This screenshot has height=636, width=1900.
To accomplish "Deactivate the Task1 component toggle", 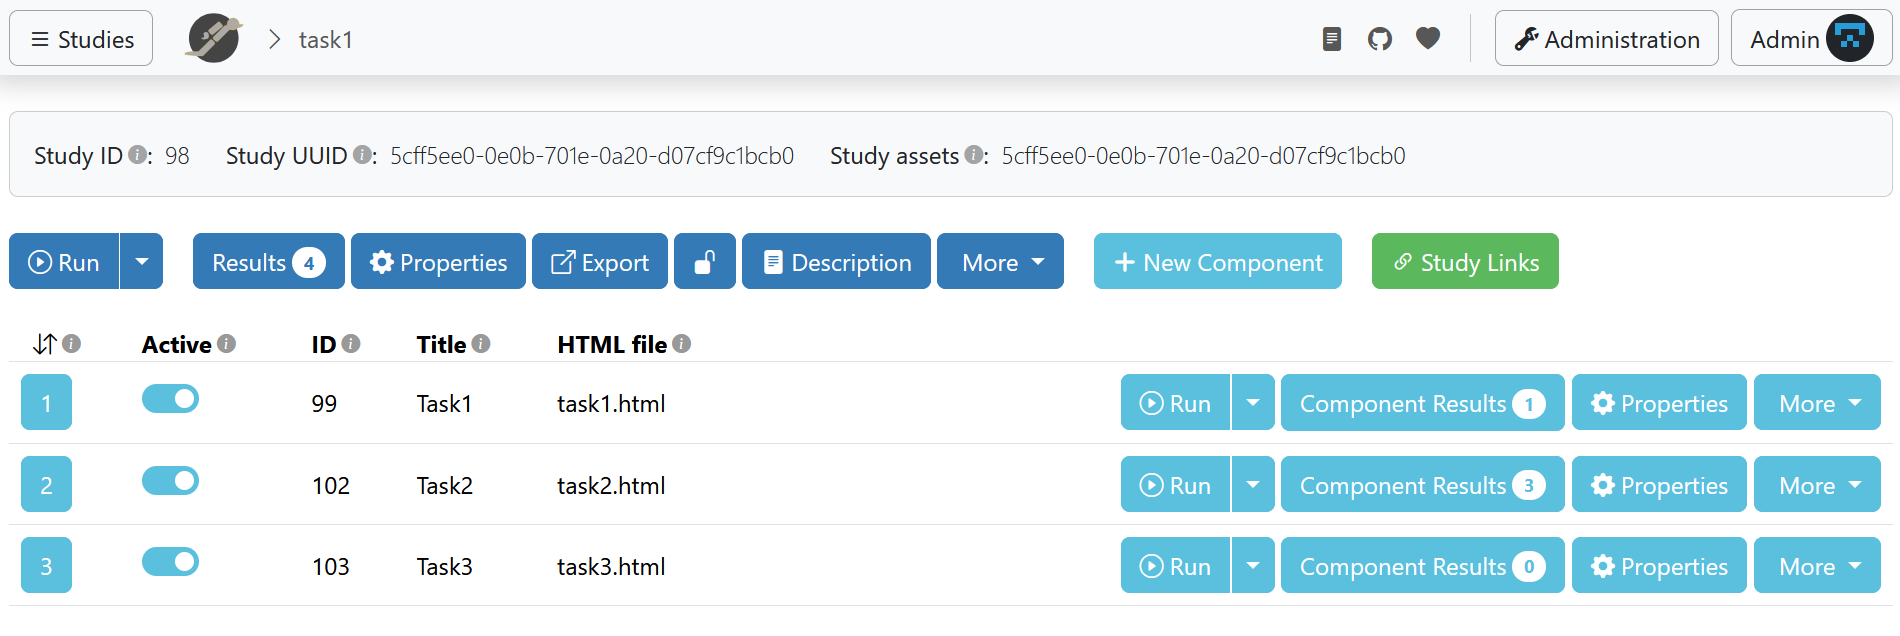I will pyautogui.click(x=171, y=399).
